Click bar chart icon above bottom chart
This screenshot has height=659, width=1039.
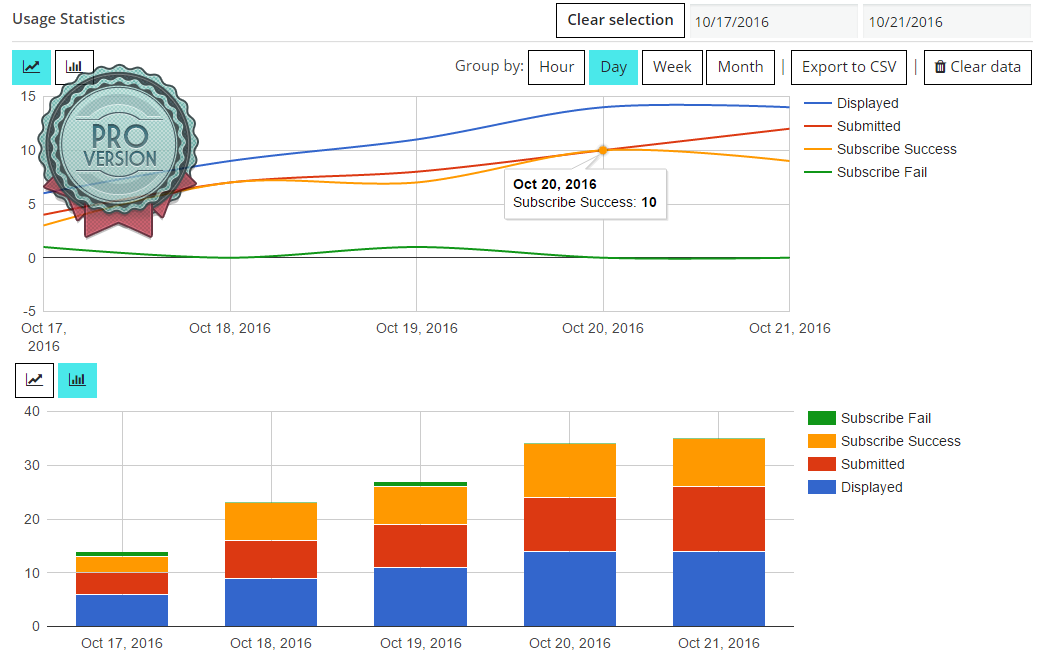(x=77, y=380)
